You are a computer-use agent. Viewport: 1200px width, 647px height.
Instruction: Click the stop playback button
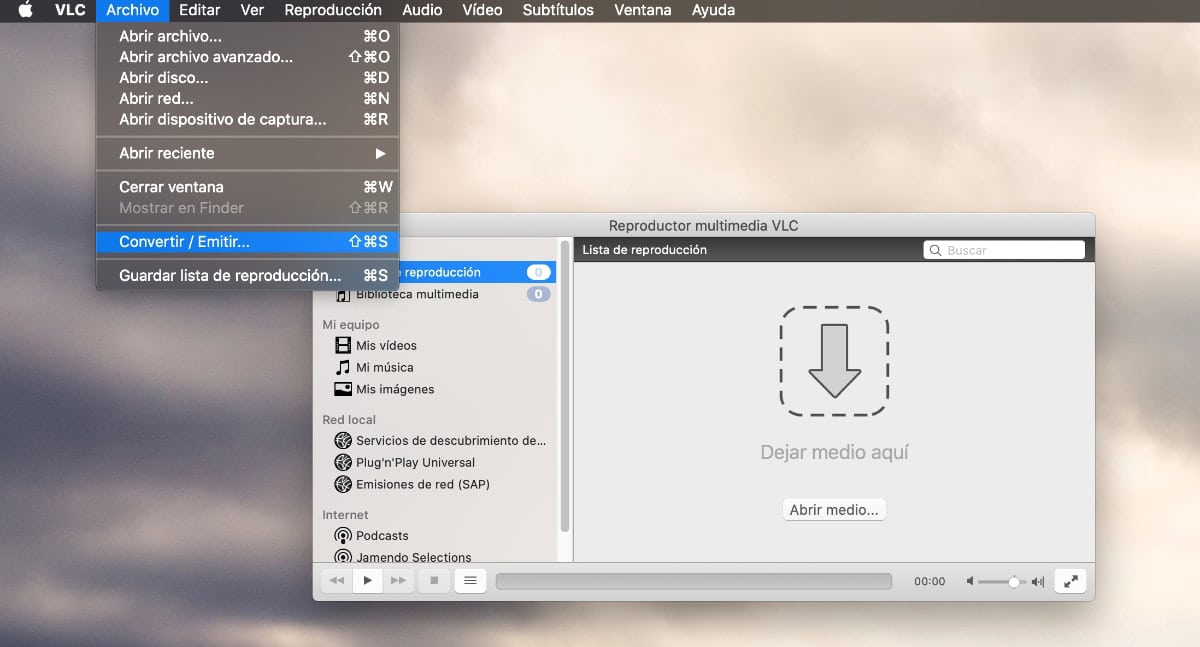click(x=434, y=580)
